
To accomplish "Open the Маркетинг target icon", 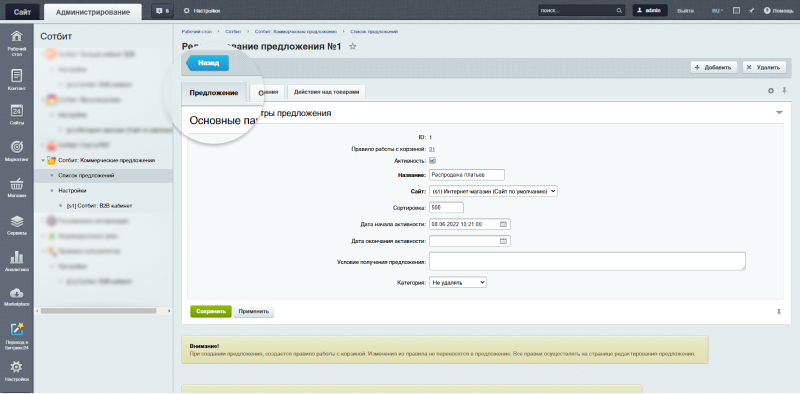I will [17, 146].
